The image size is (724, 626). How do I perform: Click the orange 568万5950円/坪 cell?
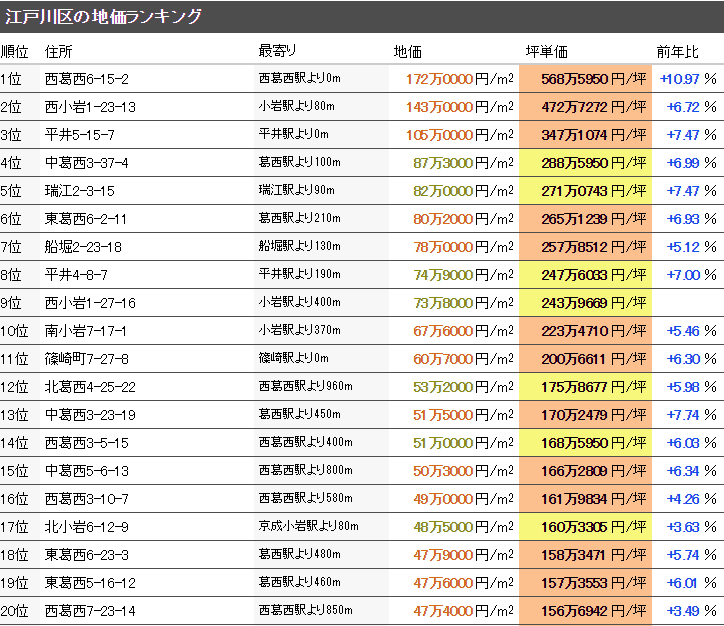(585, 79)
